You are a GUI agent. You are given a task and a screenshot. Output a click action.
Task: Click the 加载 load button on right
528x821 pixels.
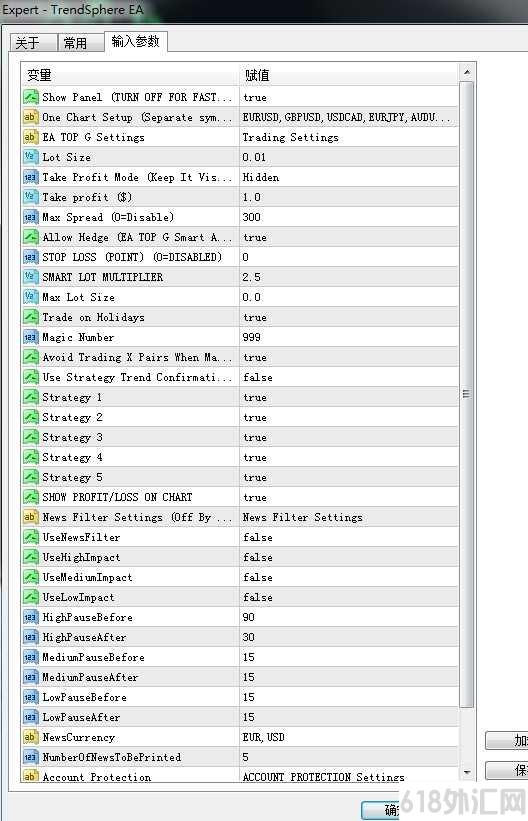(507, 740)
